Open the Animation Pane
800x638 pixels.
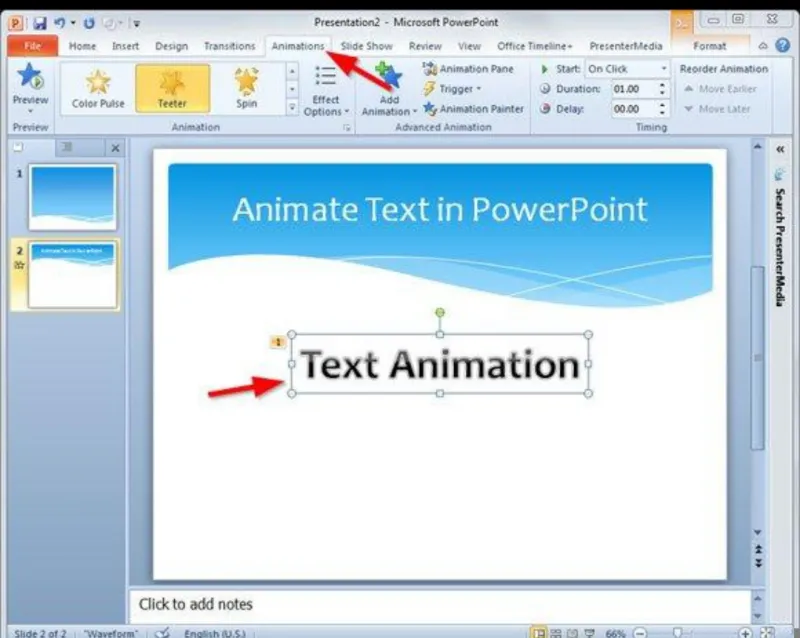tap(468, 69)
